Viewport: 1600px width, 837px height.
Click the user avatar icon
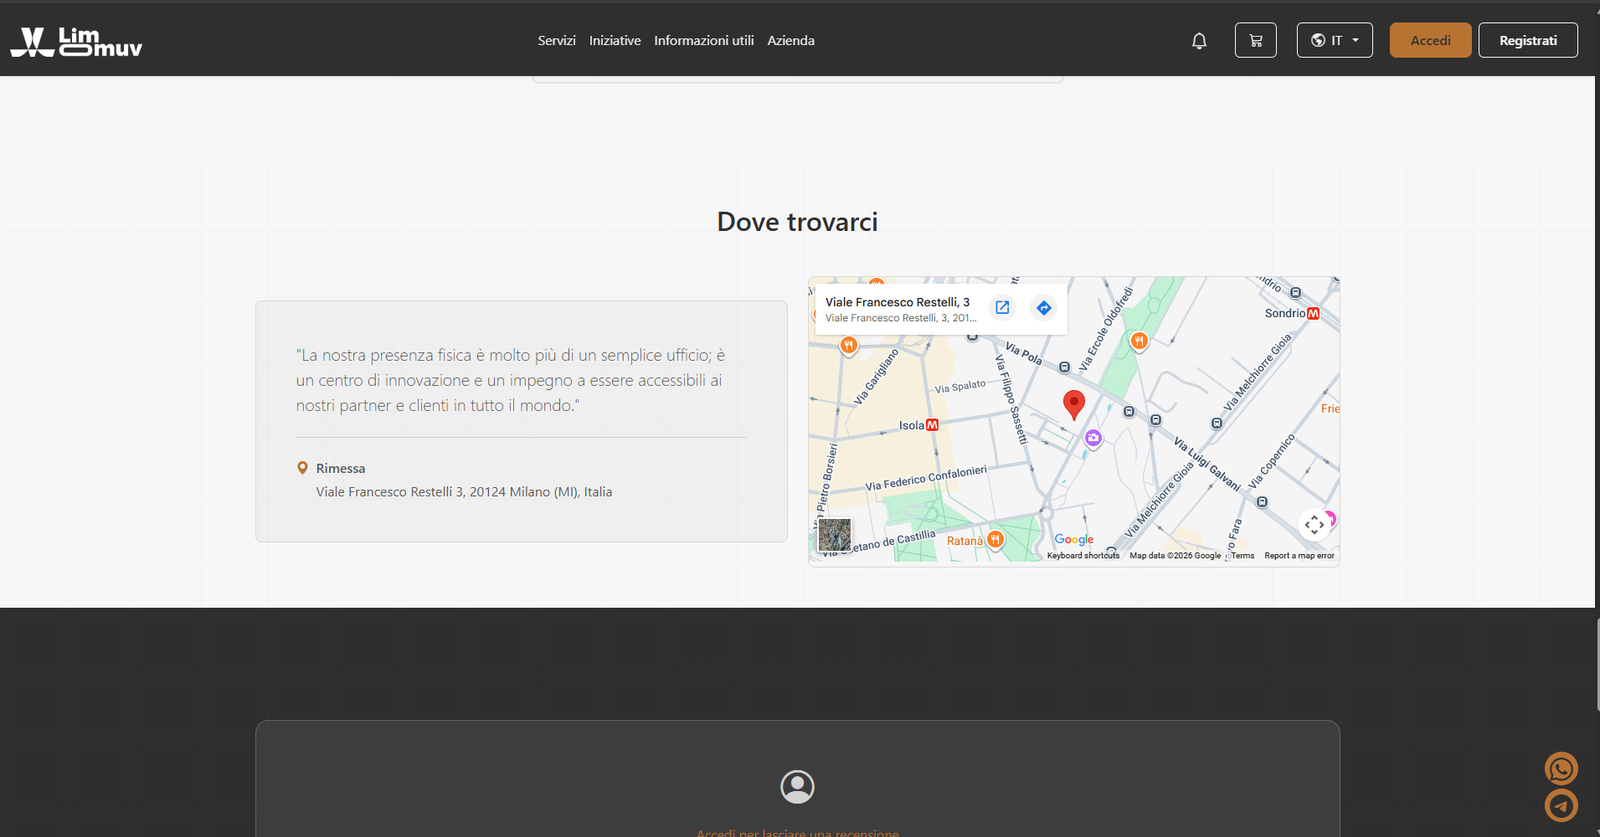[797, 787]
